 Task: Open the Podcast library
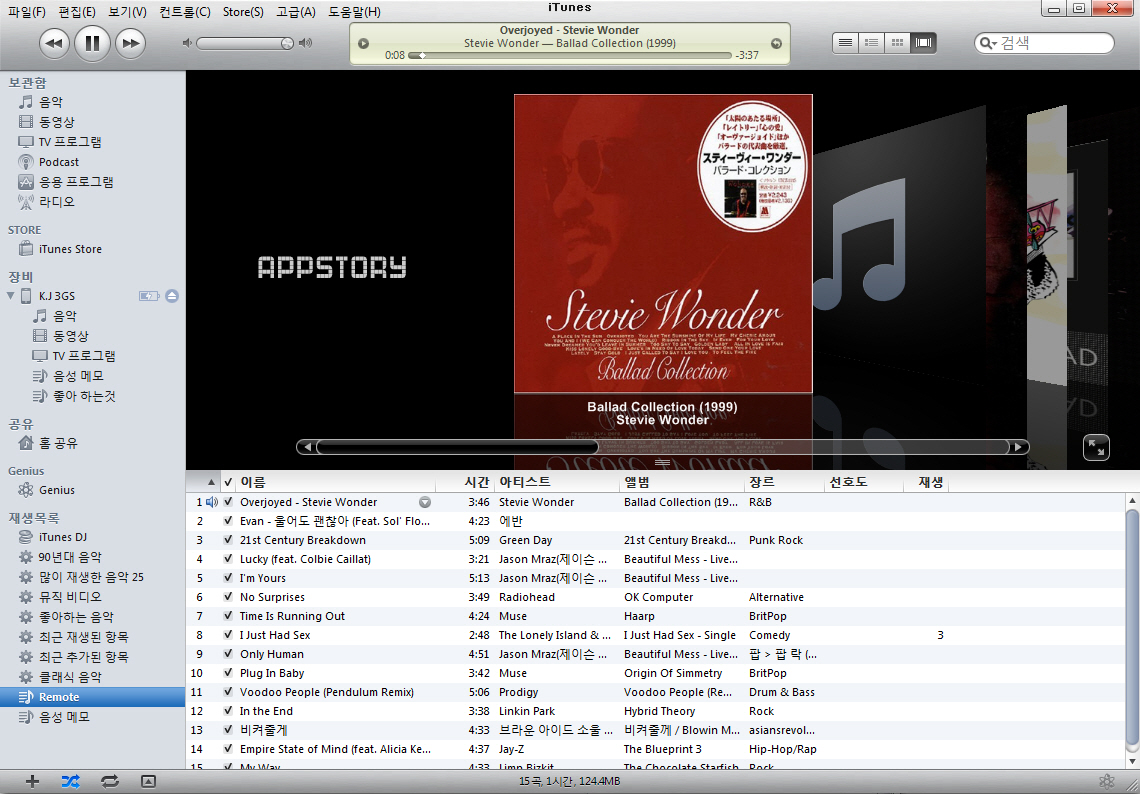coord(59,162)
